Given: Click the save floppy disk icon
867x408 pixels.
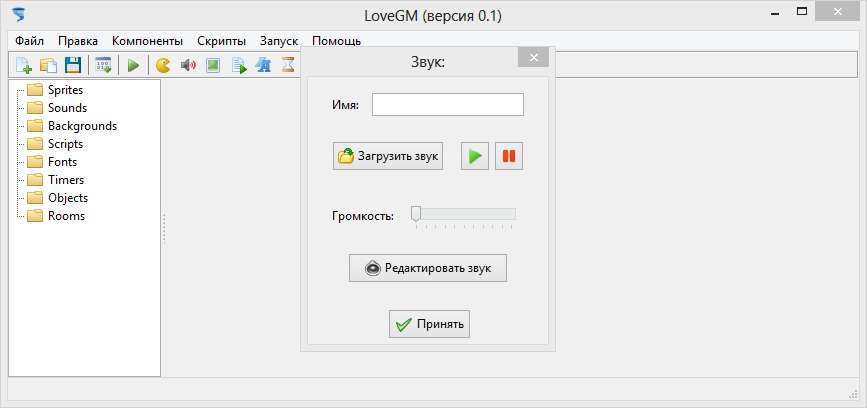Looking at the screenshot, I should pos(73,65).
